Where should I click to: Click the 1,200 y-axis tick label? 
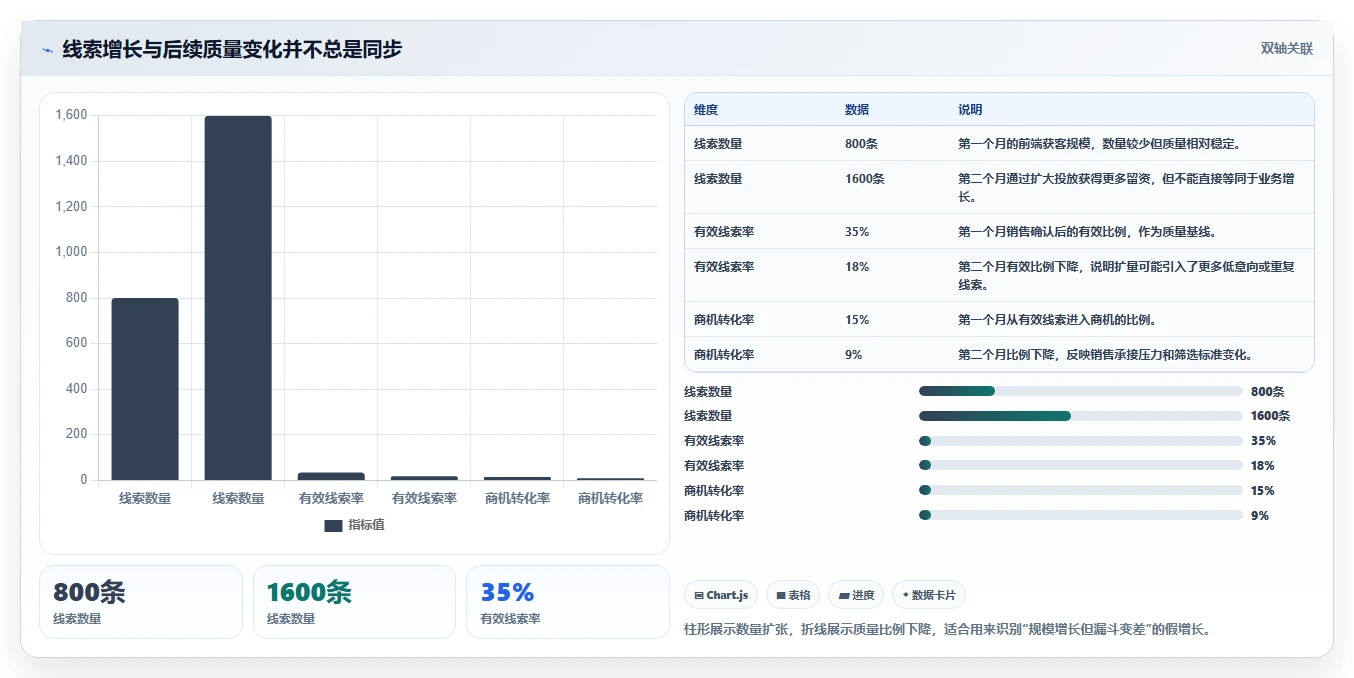coord(71,207)
